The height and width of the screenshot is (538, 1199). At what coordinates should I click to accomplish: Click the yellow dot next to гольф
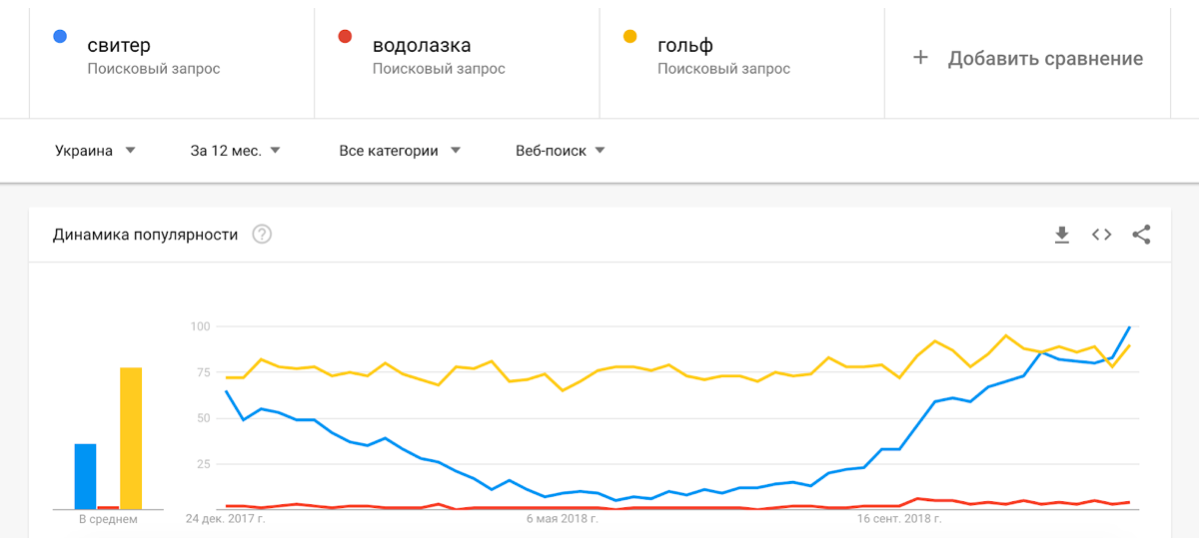[x=630, y=37]
